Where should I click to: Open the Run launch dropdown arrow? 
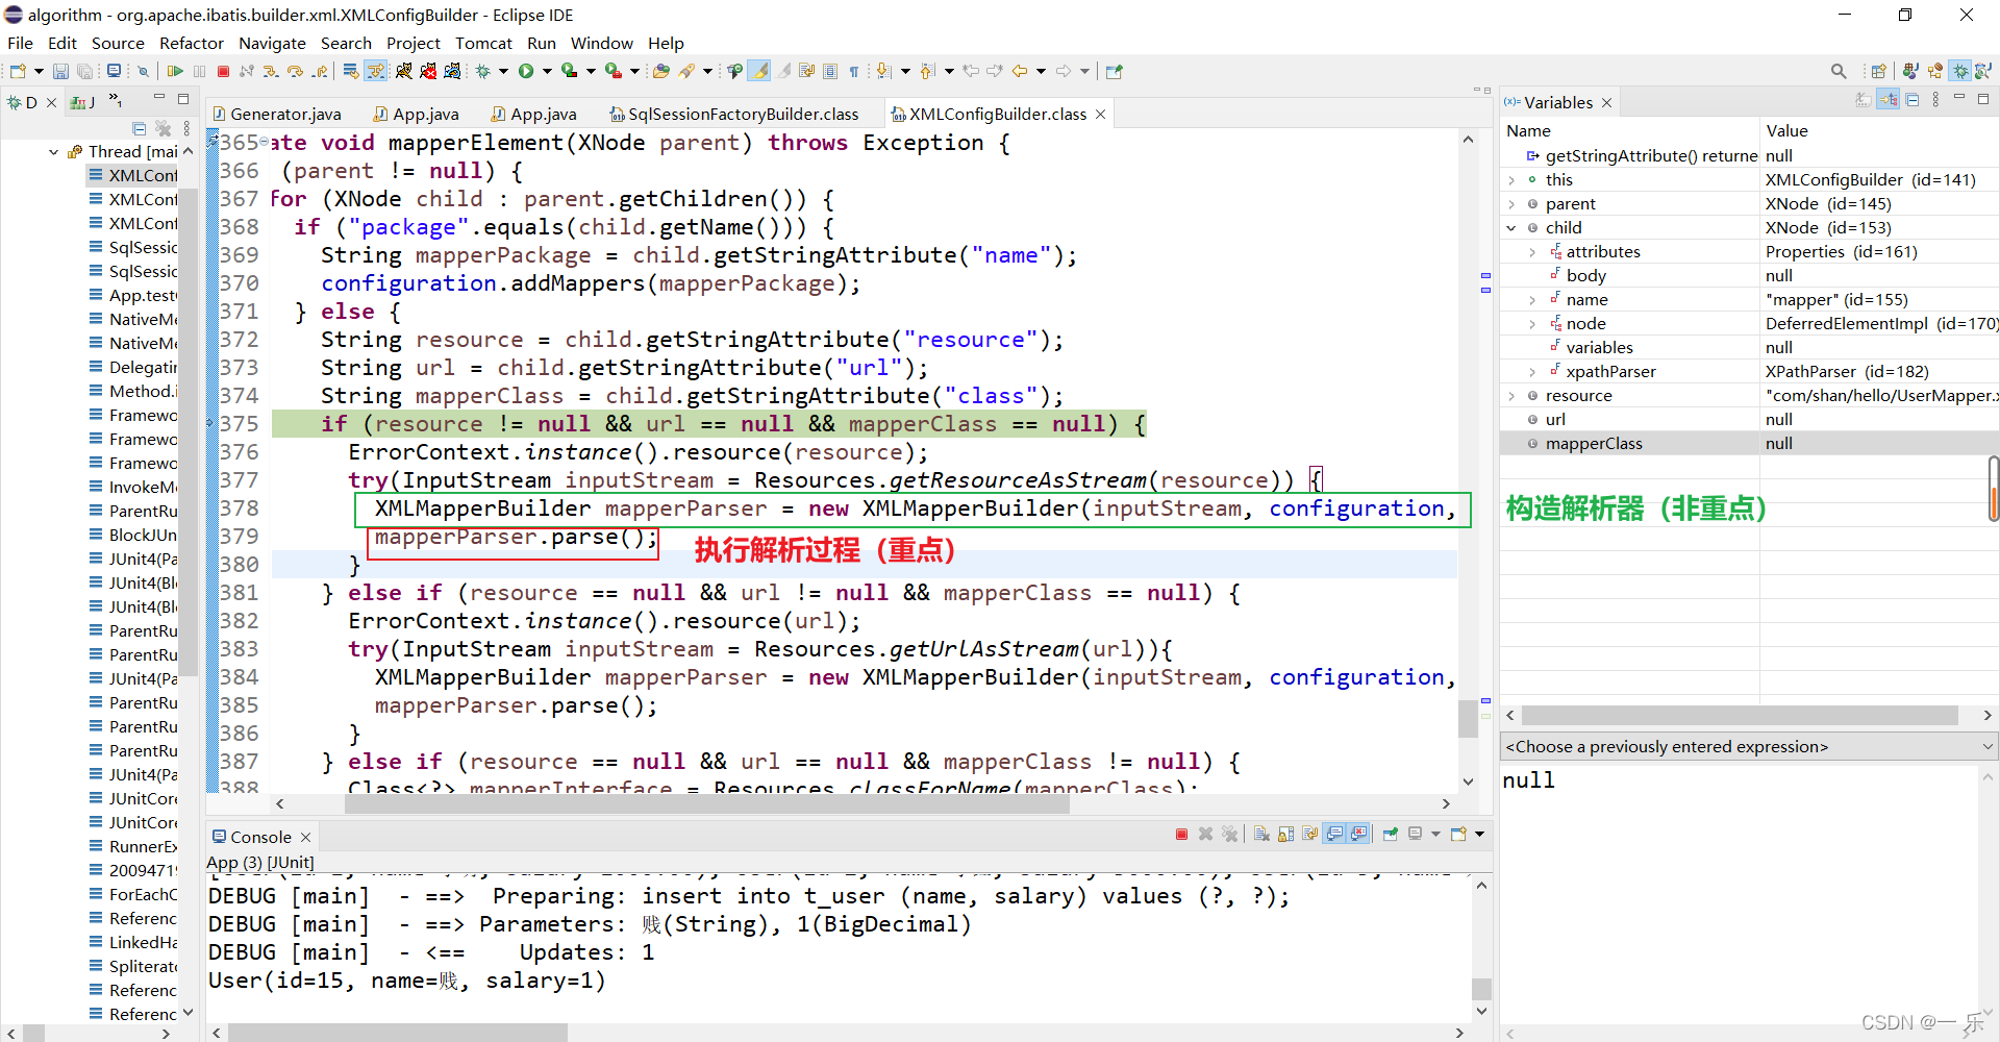click(x=547, y=71)
